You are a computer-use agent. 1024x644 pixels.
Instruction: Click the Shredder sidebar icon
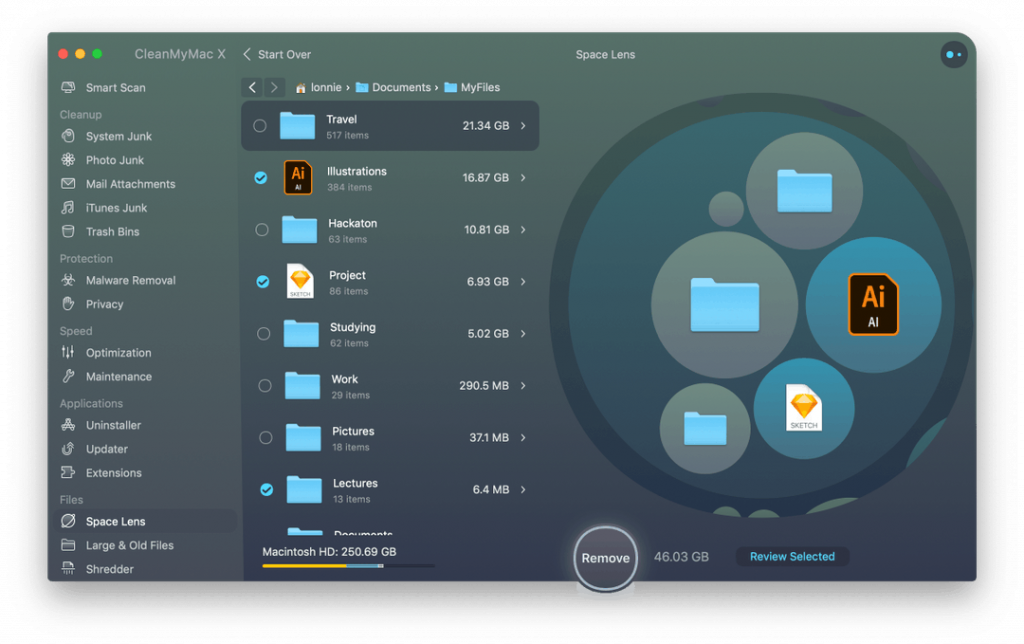(x=68, y=568)
